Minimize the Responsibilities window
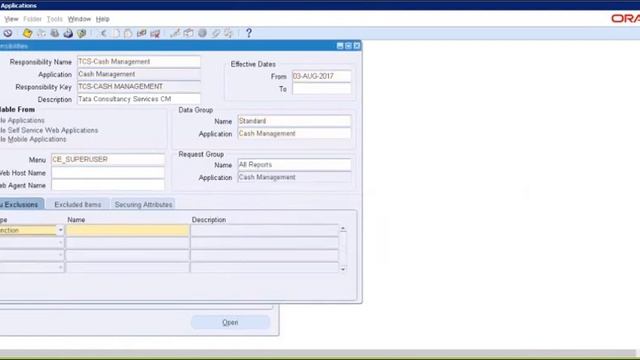640x360 pixels. click(340, 46)
